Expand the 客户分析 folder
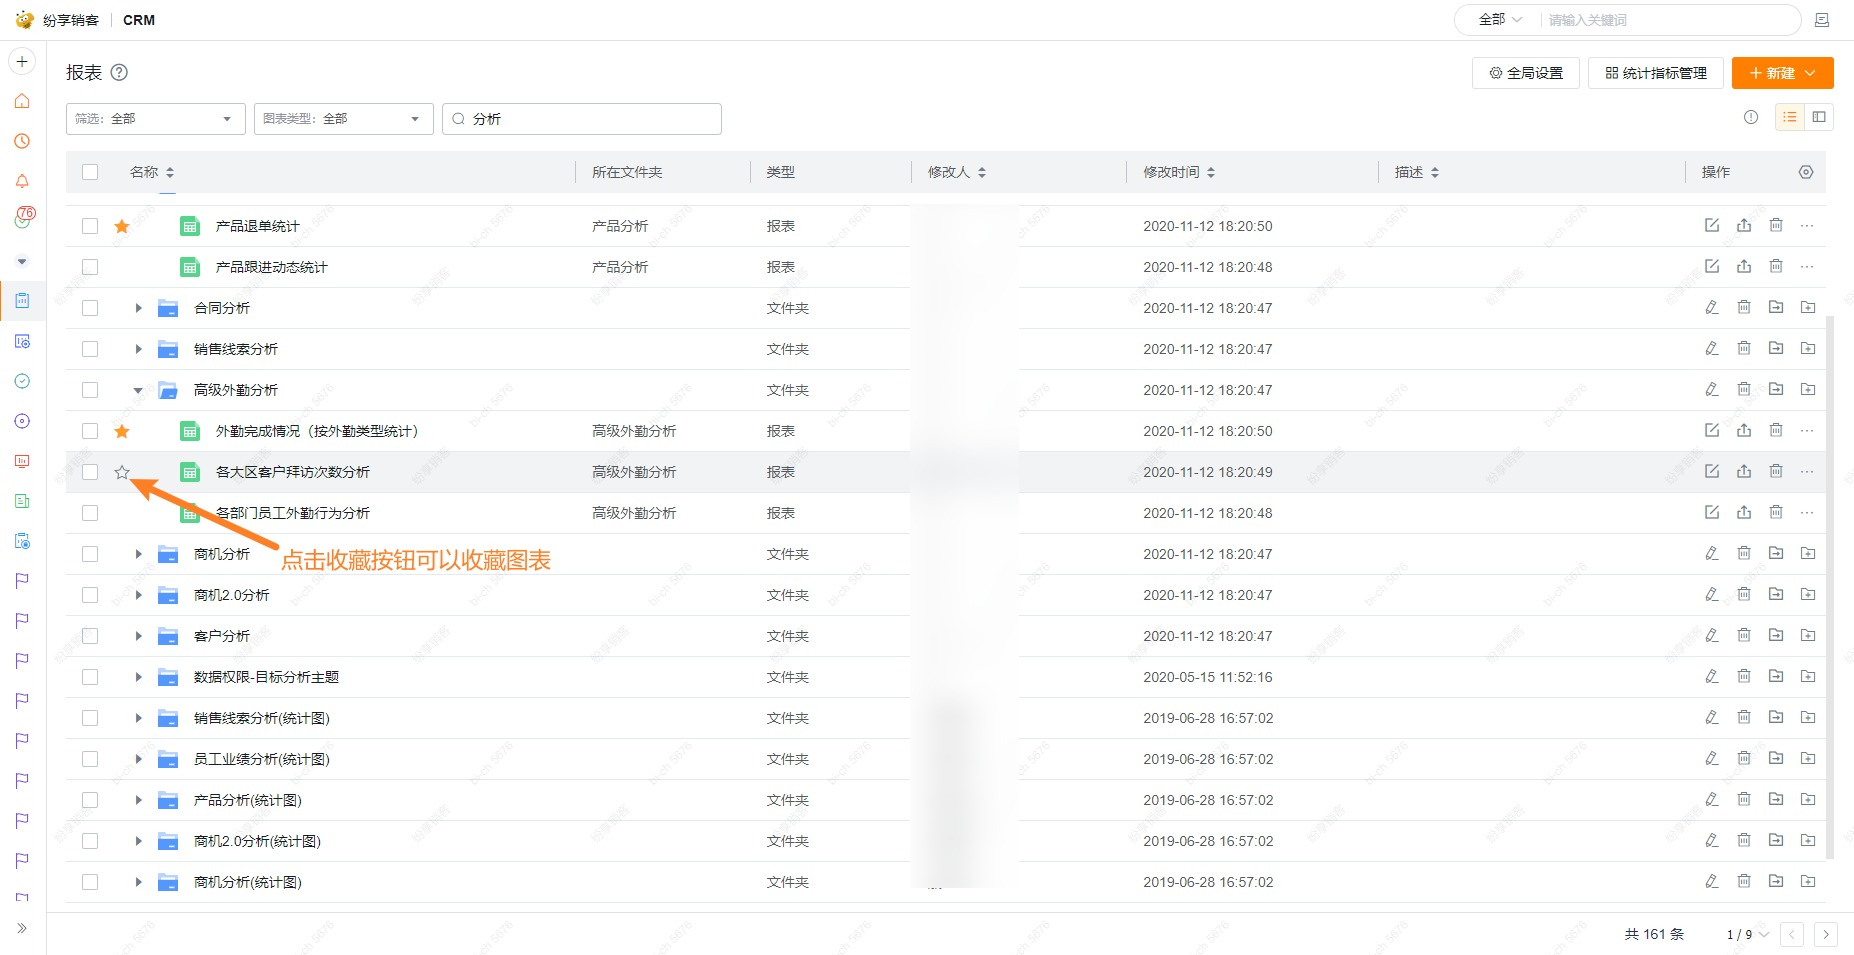Screen dimensions: 1854x955 138,635
